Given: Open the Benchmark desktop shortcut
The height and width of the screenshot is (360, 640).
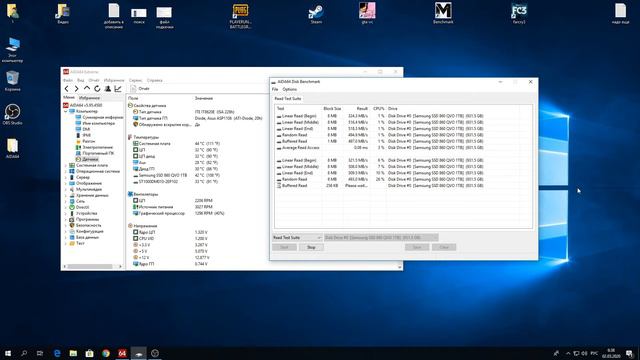Looking at the screenshot, I should coord(443,13).
